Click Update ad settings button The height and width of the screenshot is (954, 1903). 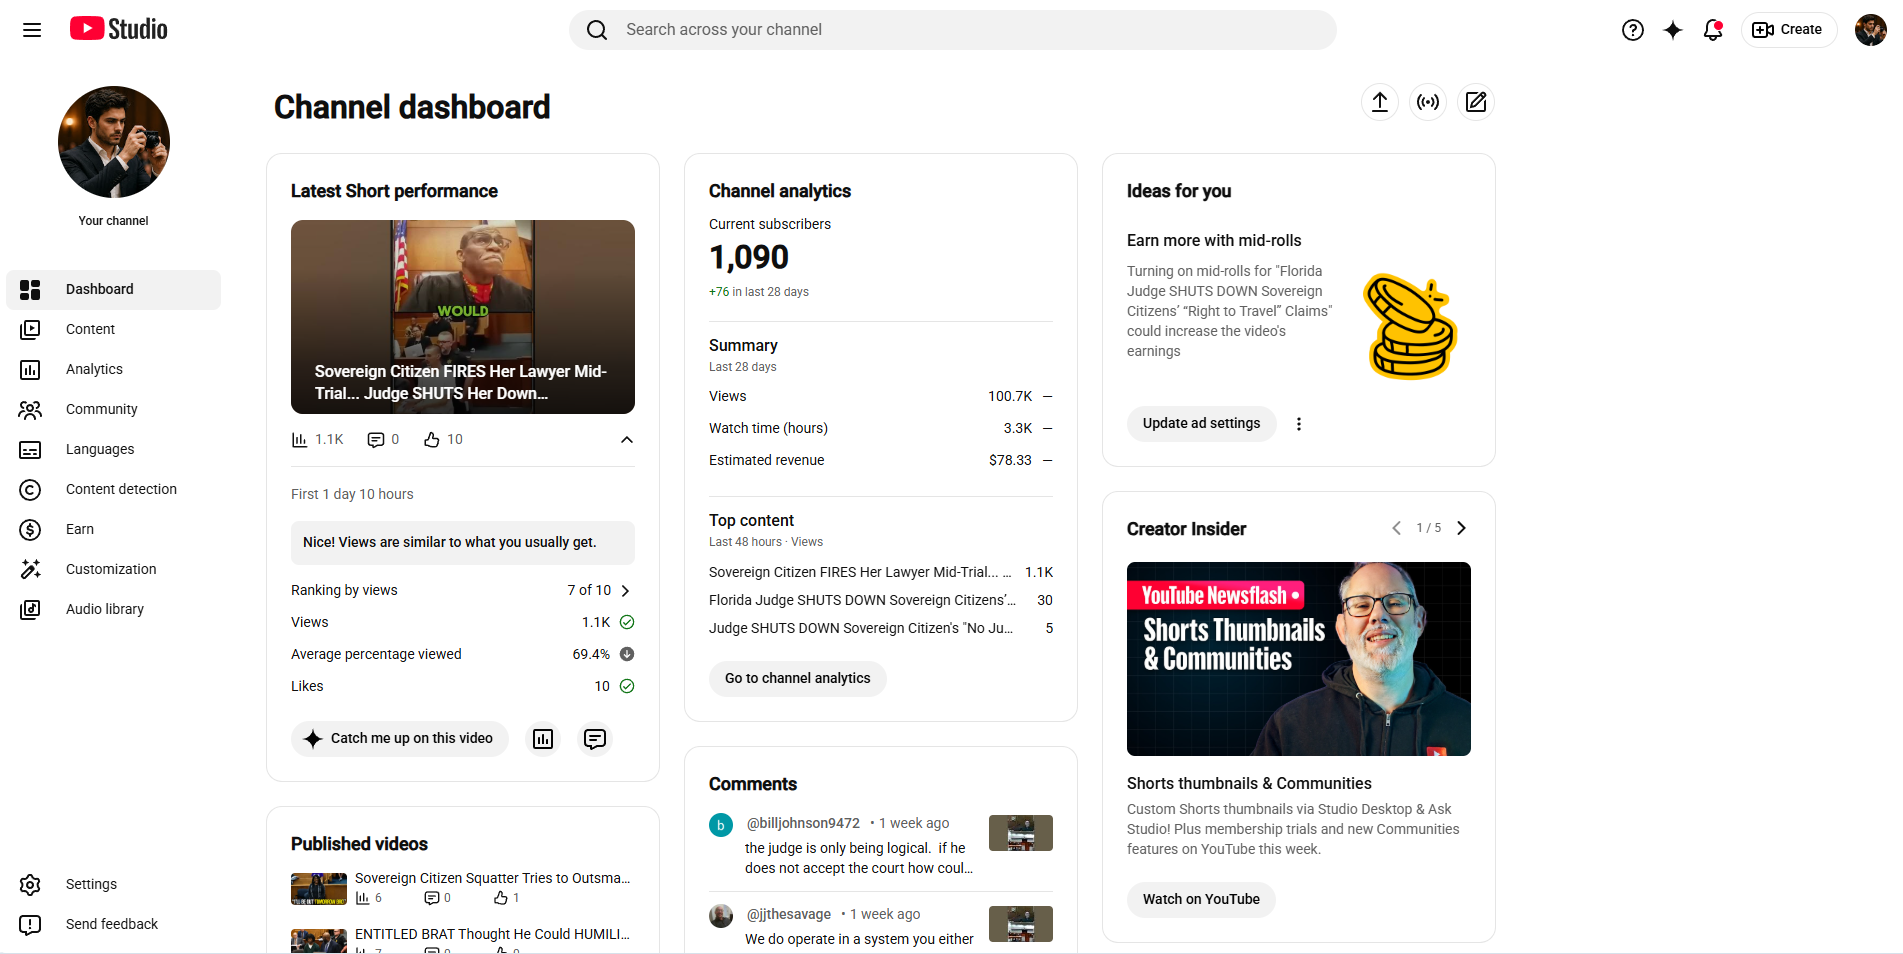[x=1202, y=424]
